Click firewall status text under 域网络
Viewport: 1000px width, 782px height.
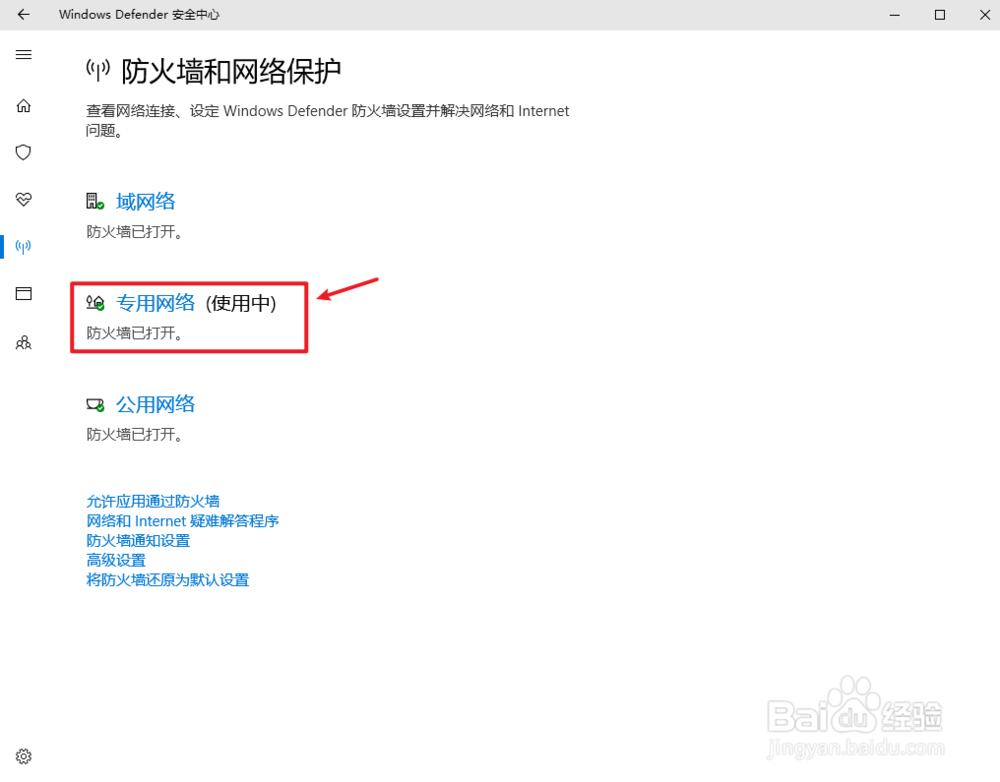tap(135, 232)
